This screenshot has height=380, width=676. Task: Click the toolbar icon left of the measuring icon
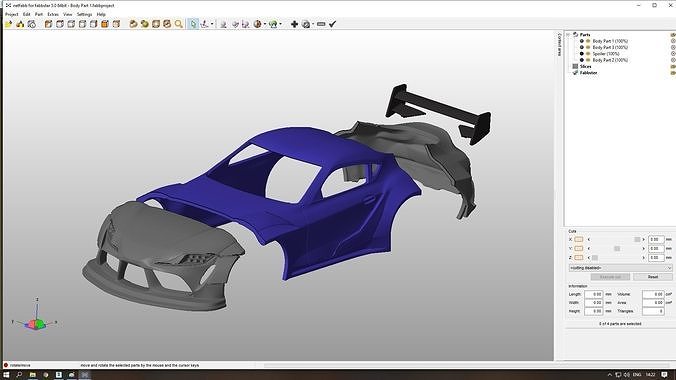coord(235,24)
